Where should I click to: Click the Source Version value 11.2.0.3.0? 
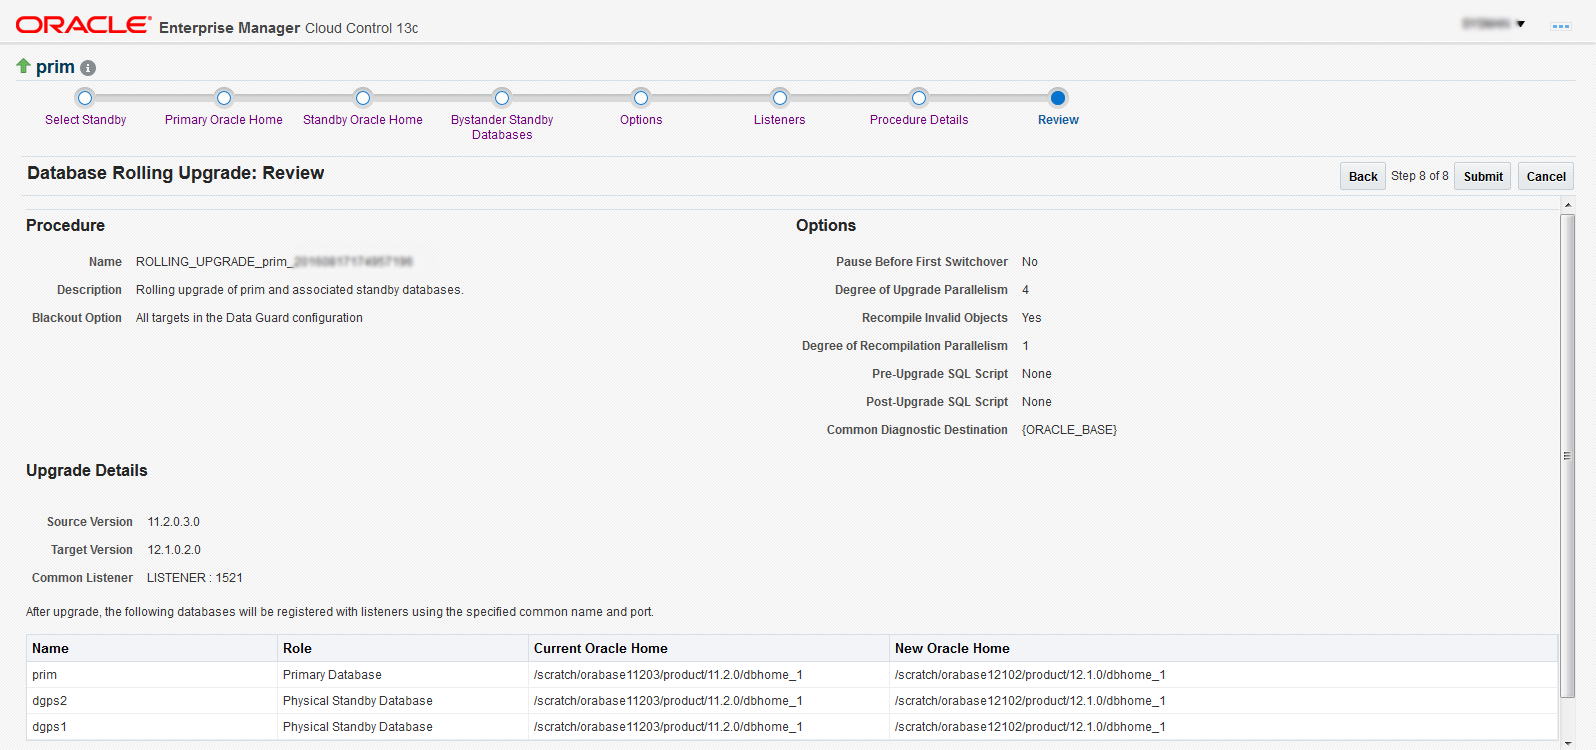174,522
